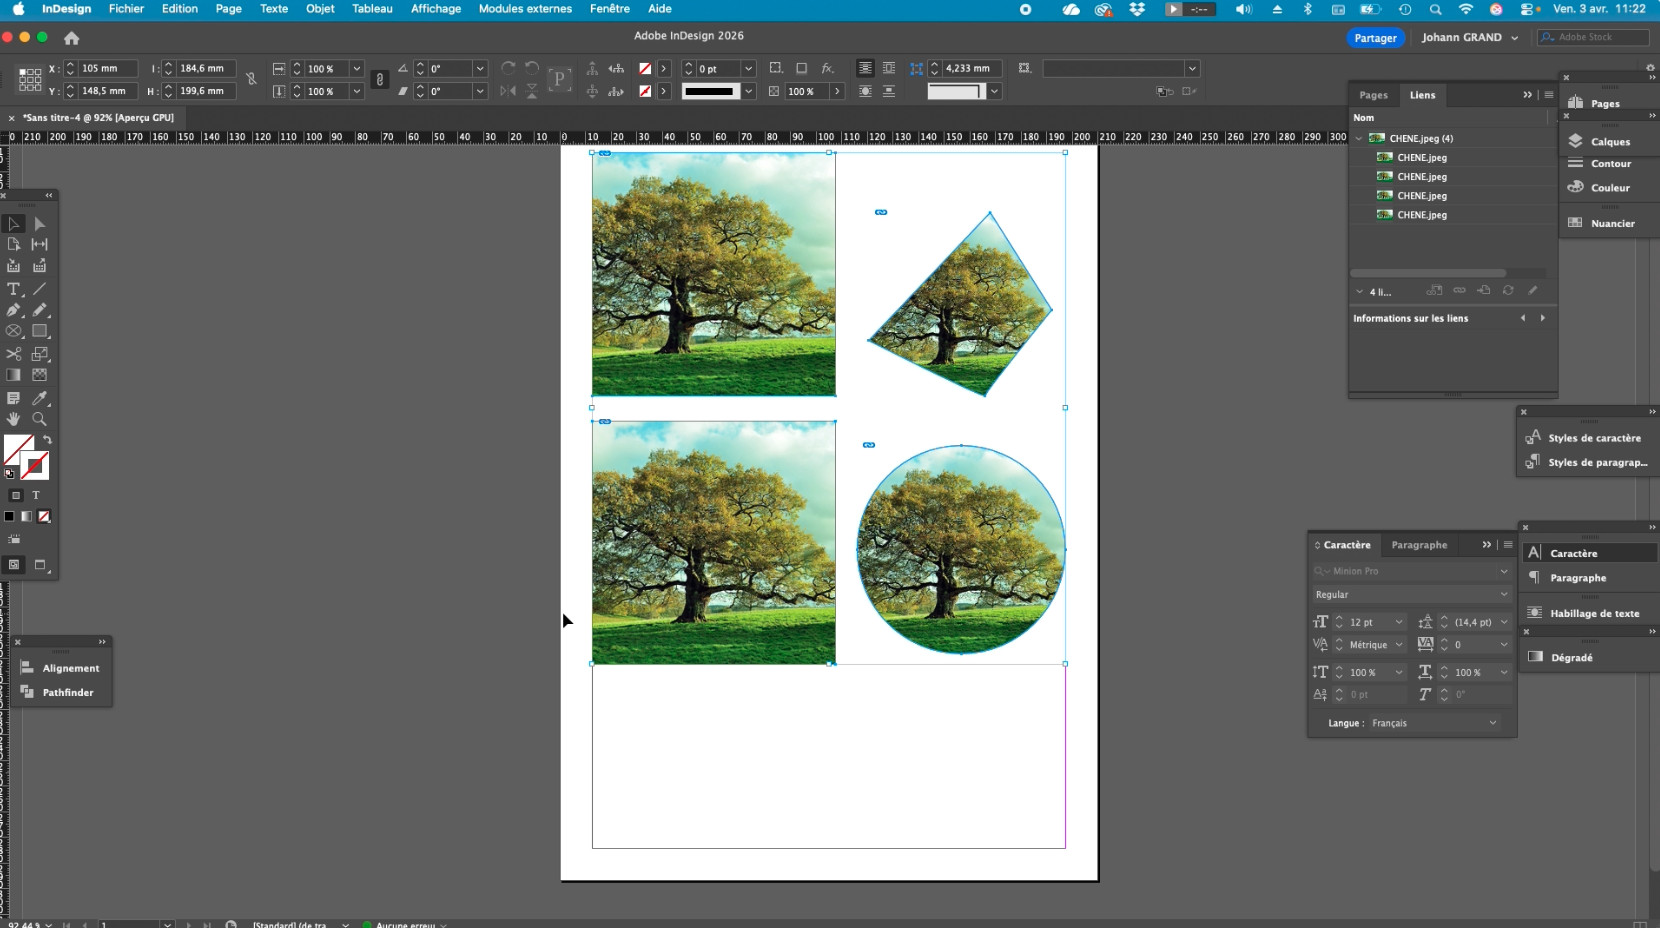This screenshot has width=1660, height=928.
Task: Open the Pathfinder panel
Action: tap(67, 692)
